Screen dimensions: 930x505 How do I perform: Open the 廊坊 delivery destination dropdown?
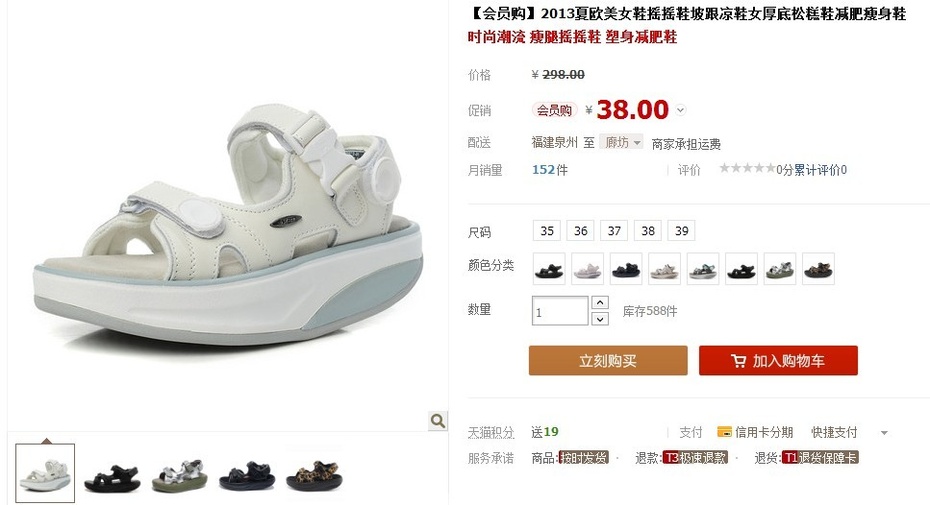point(621,142)
